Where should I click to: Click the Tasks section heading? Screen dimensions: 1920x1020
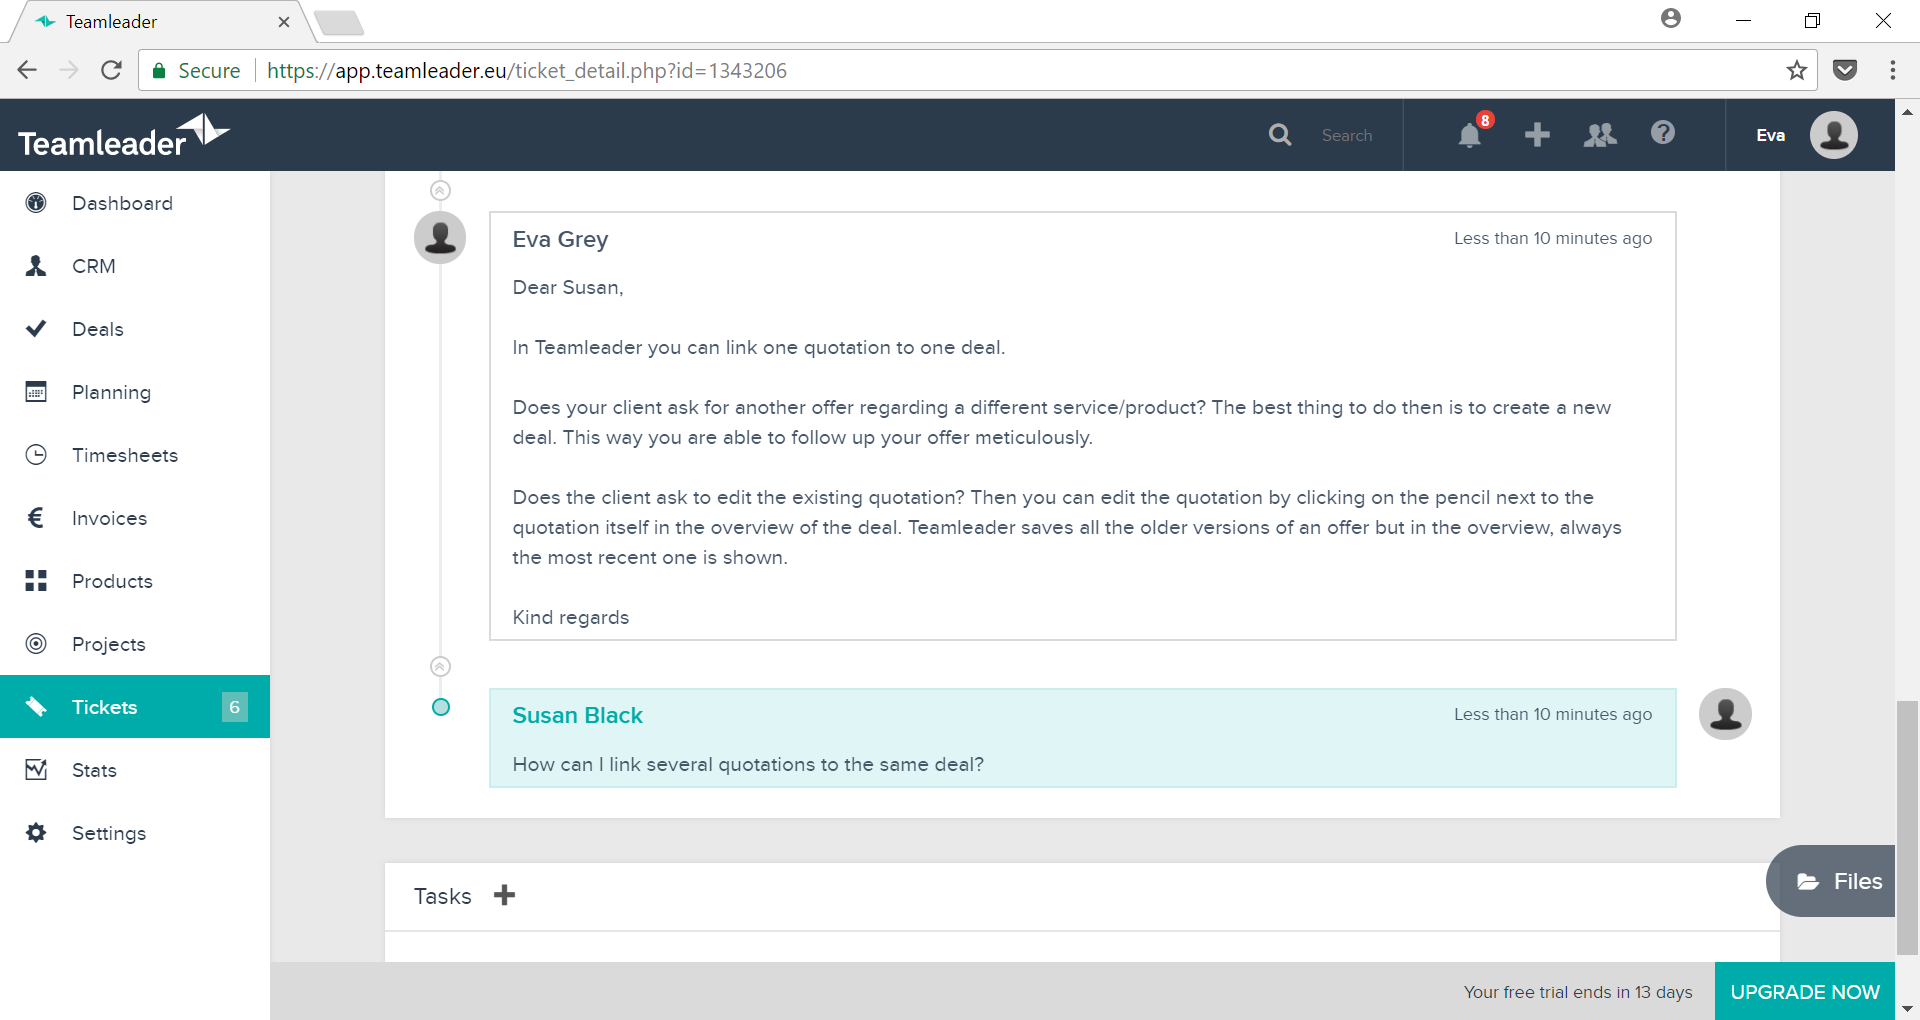443,896
